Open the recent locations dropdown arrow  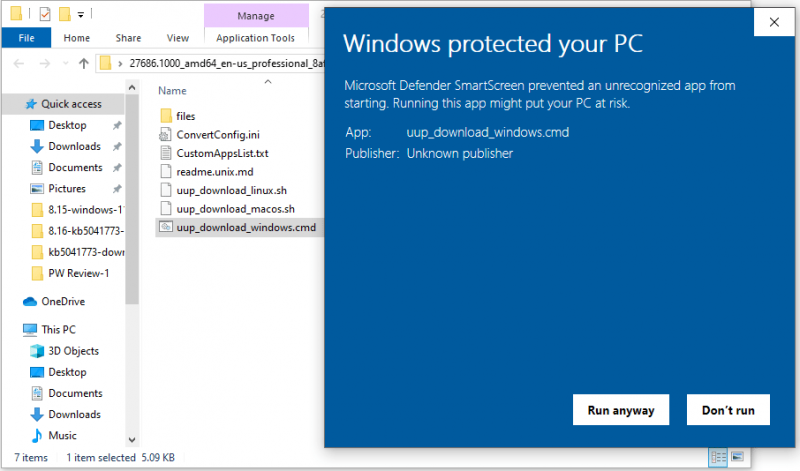tap(65, 64)
